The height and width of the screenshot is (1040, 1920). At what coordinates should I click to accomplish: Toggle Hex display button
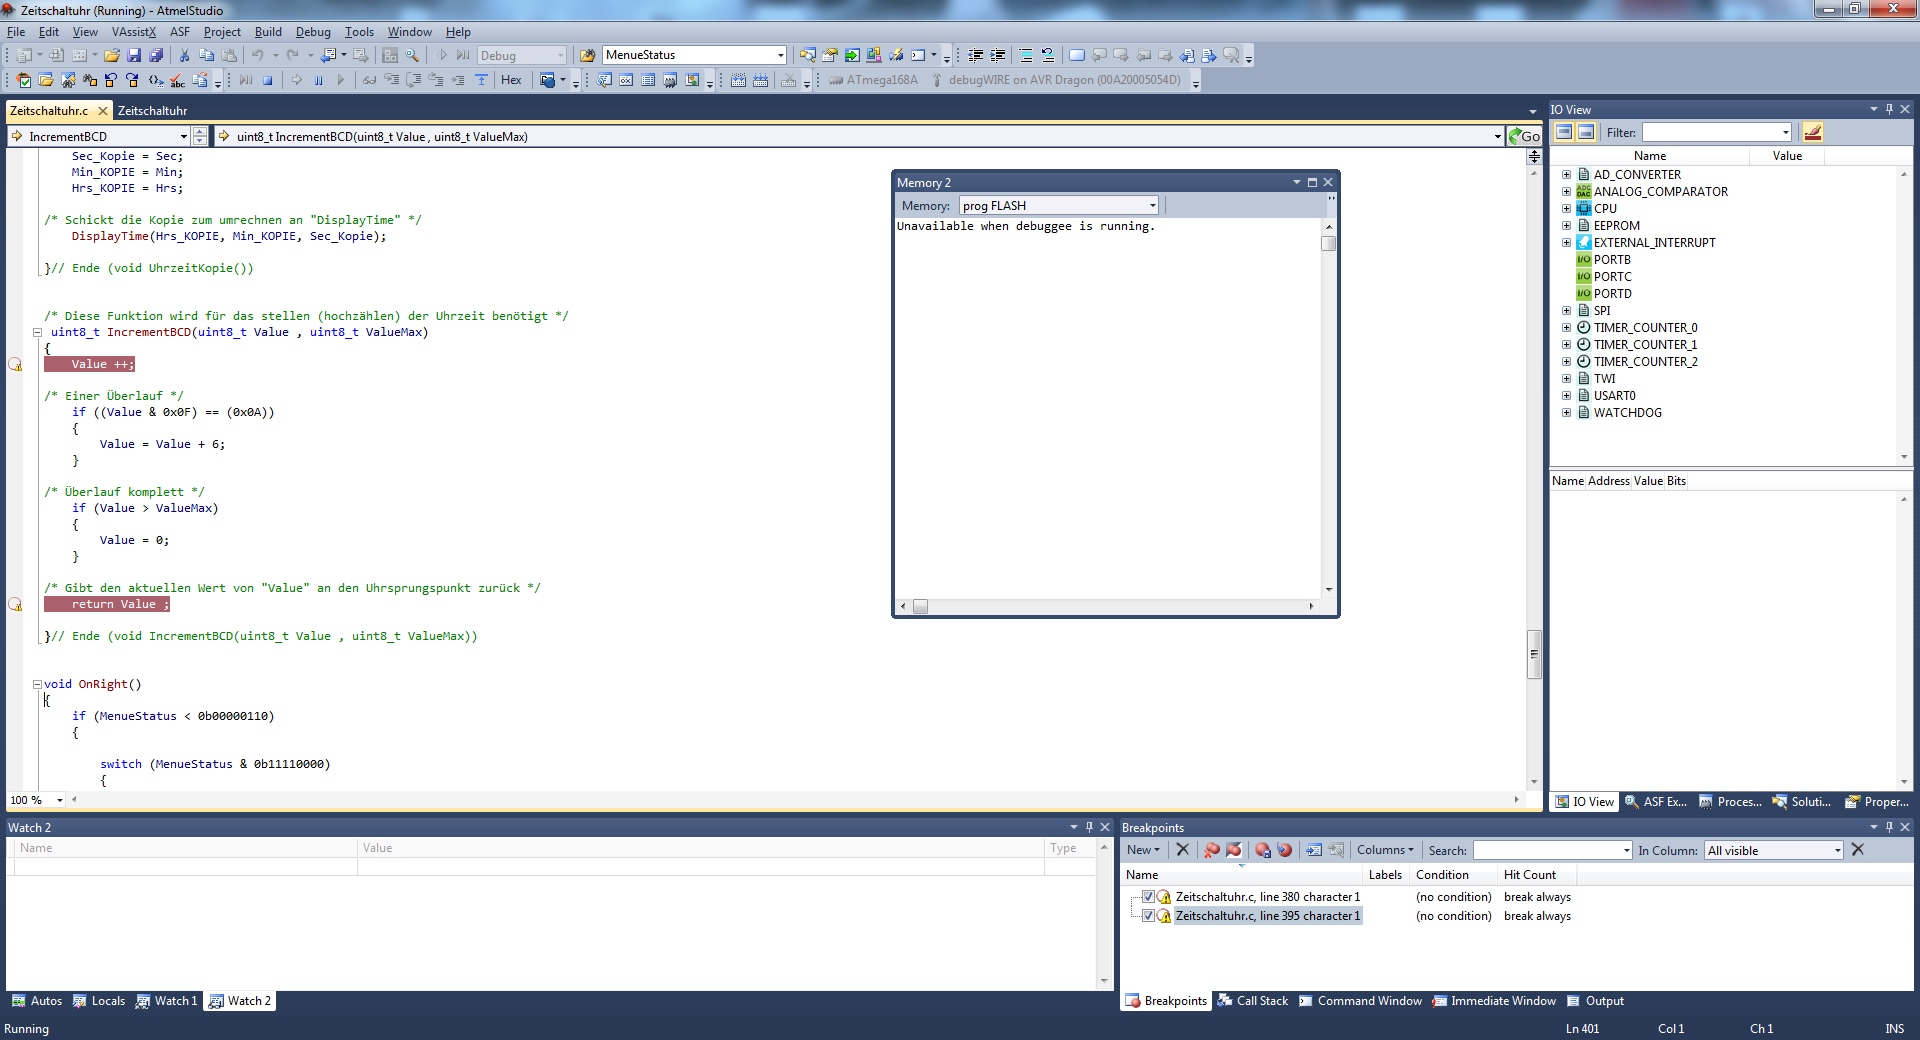pyautogui.click(x=511, y=80)
